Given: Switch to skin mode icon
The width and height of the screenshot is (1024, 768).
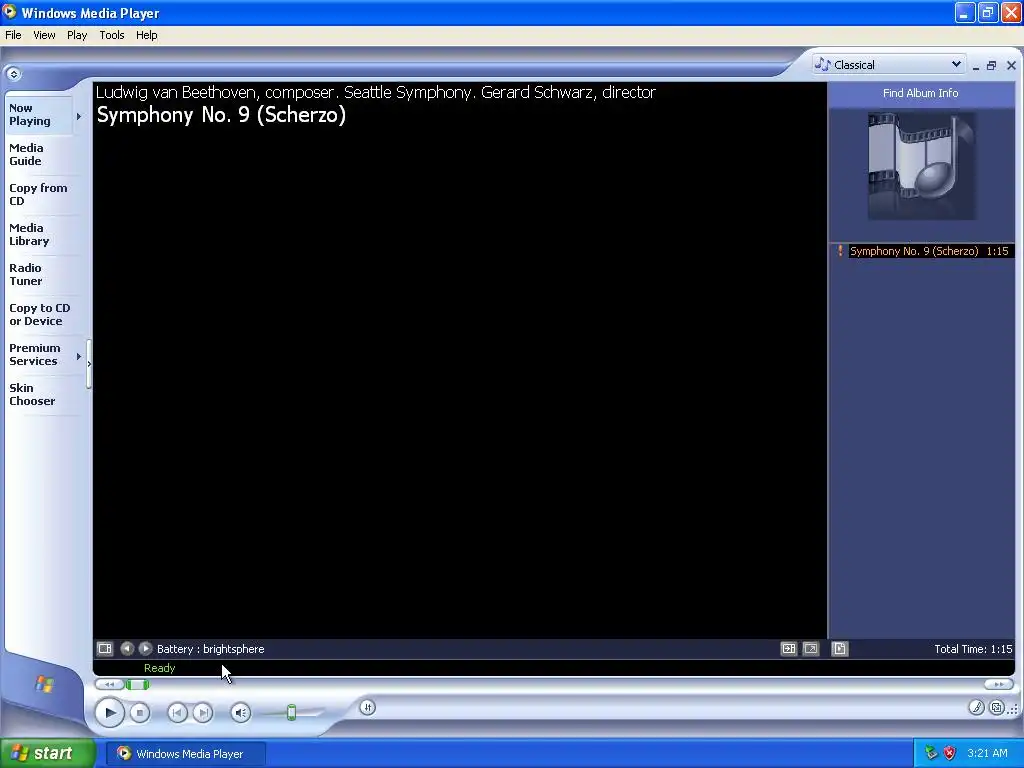Looking at the screenshot, I should pyautogui.click(x=997, y=707).
